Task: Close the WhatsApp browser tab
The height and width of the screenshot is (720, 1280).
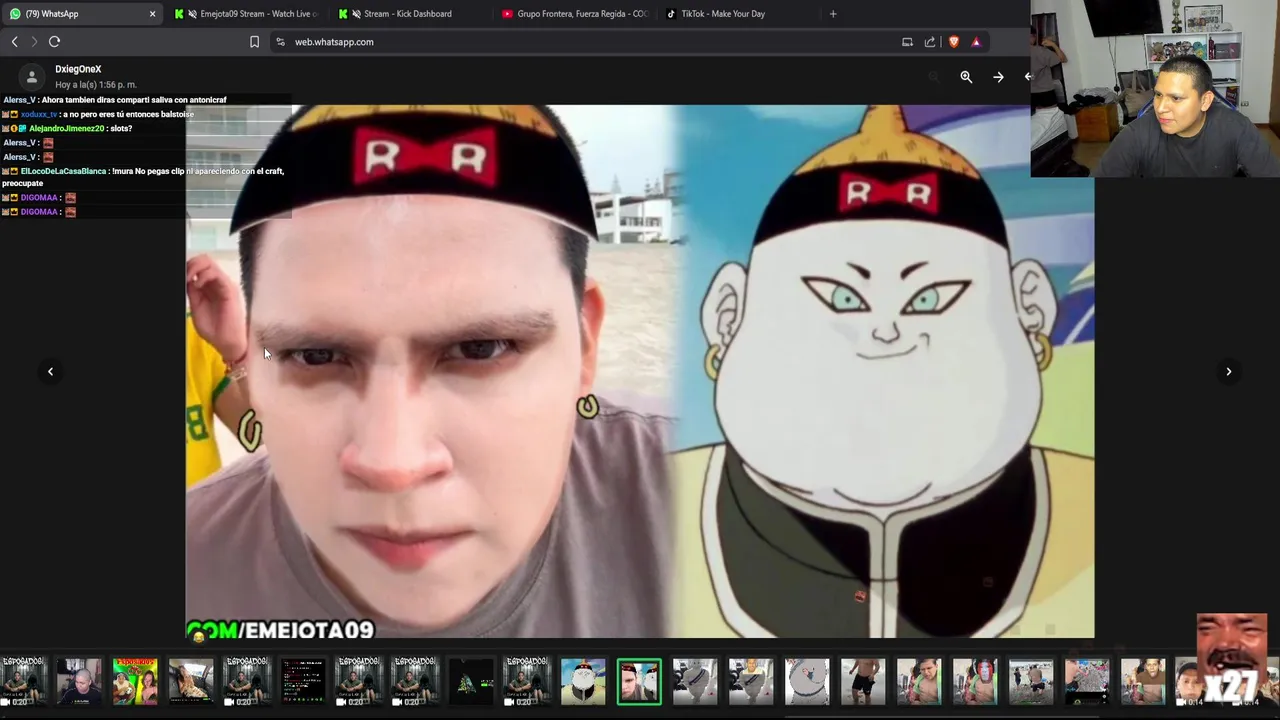Action: [152, 14]
